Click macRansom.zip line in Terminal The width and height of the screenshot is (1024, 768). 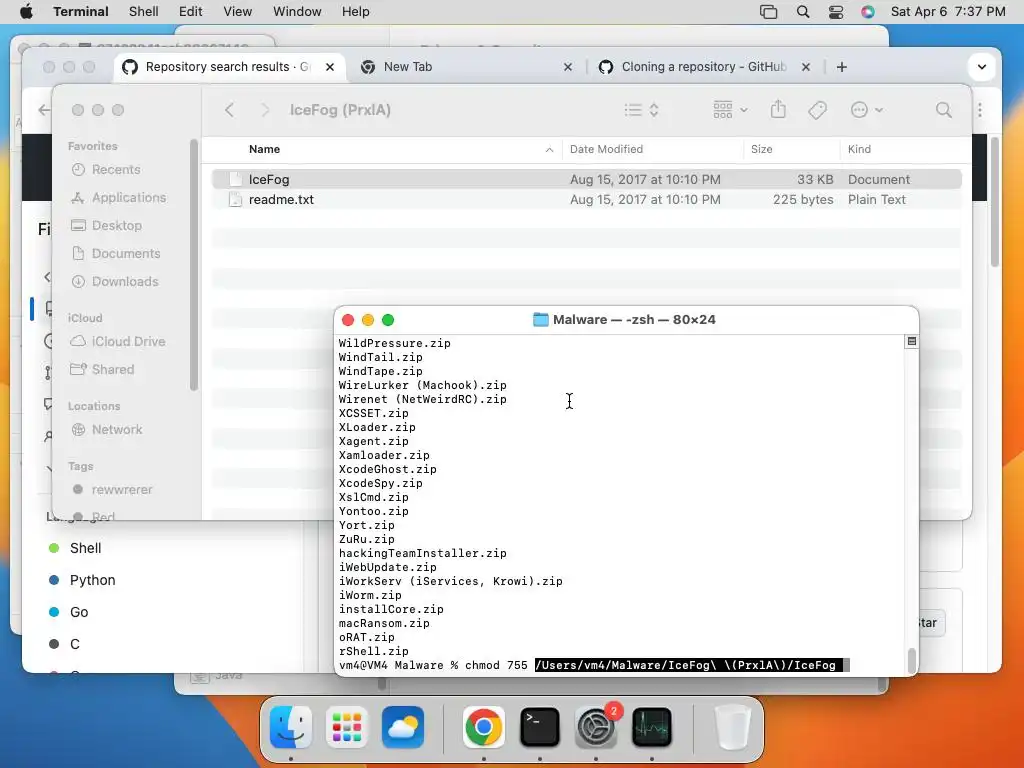(x=384, y=623)
